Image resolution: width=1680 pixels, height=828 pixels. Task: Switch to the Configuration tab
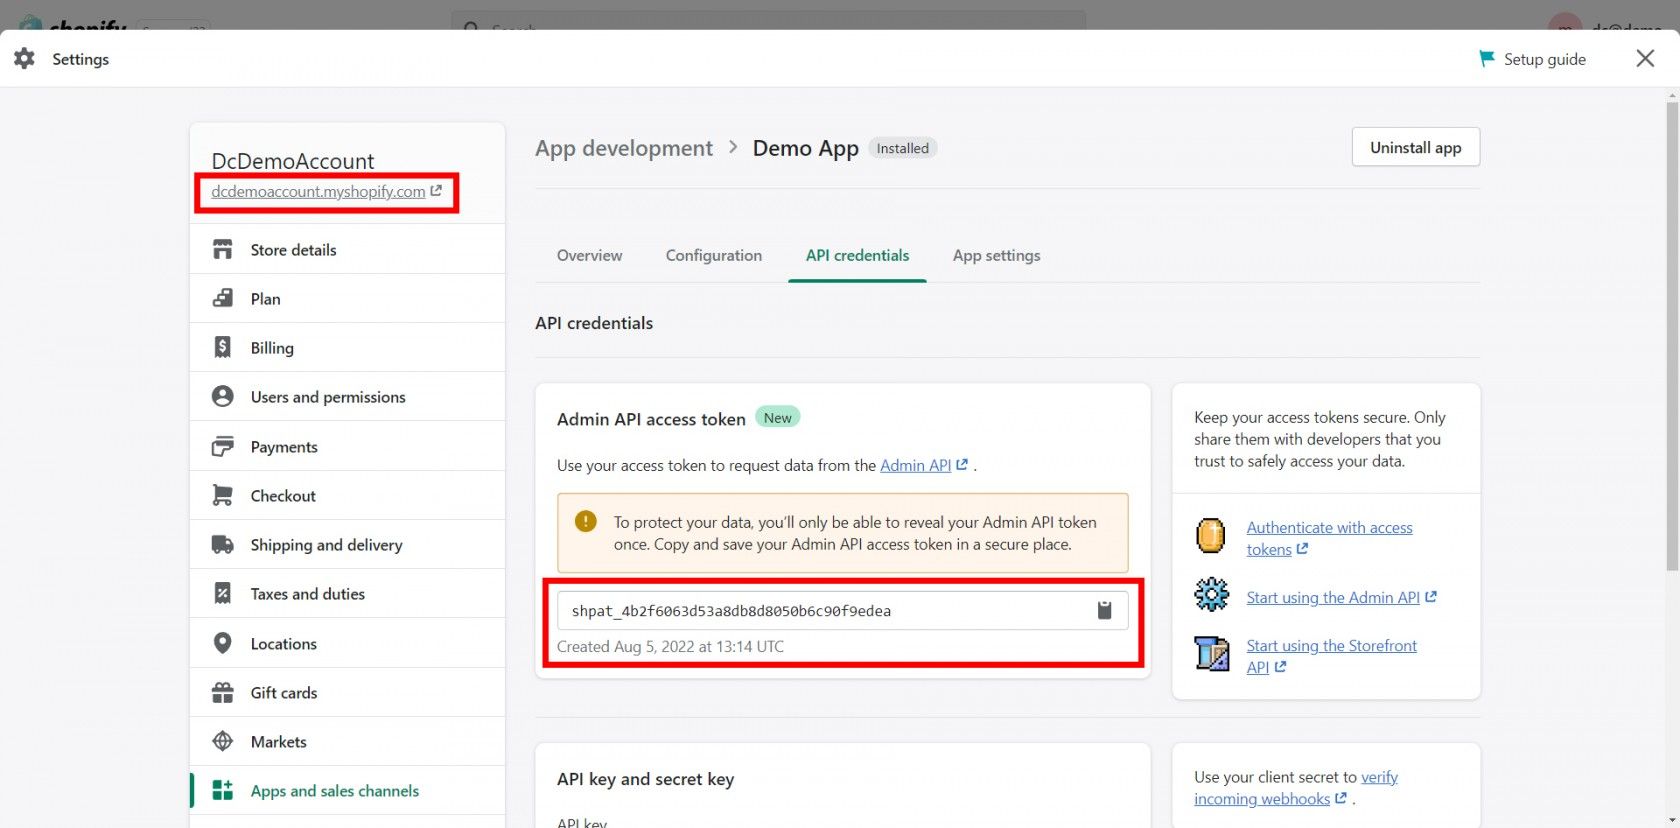coord(713,256)
